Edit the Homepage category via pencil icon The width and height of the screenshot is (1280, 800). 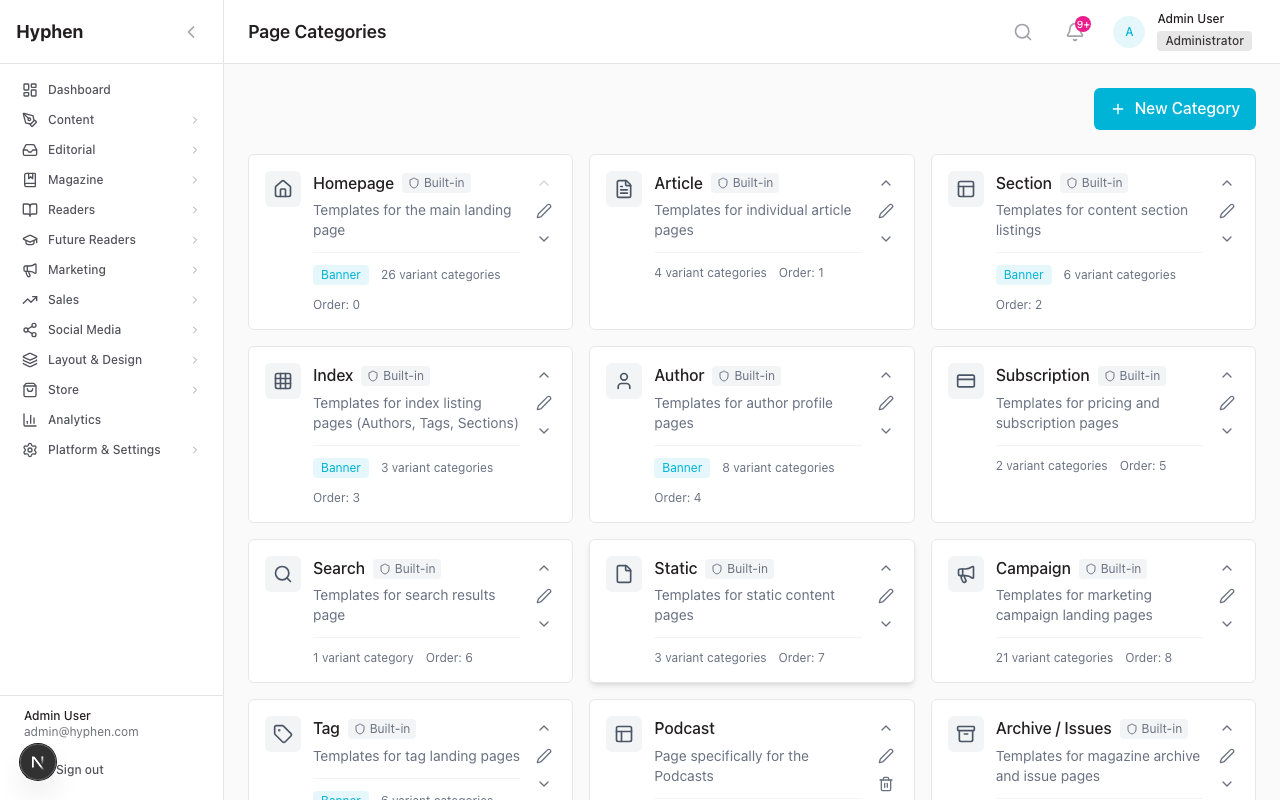click(x=544, y=210)
